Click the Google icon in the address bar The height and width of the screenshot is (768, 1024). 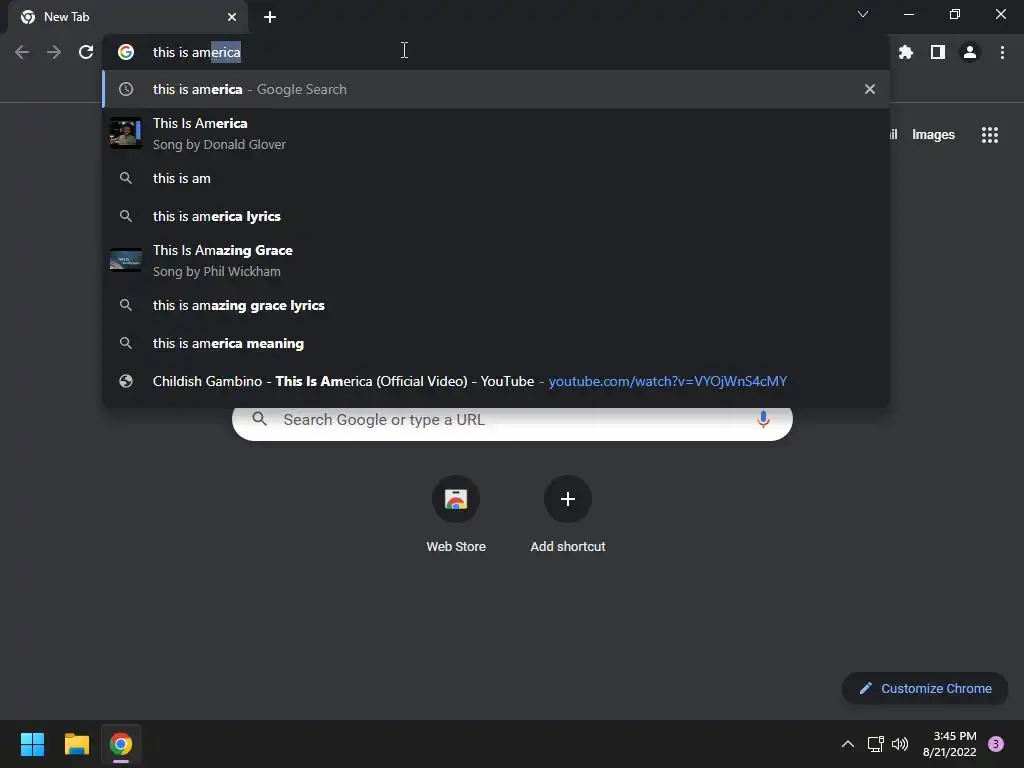click(126, 52)
